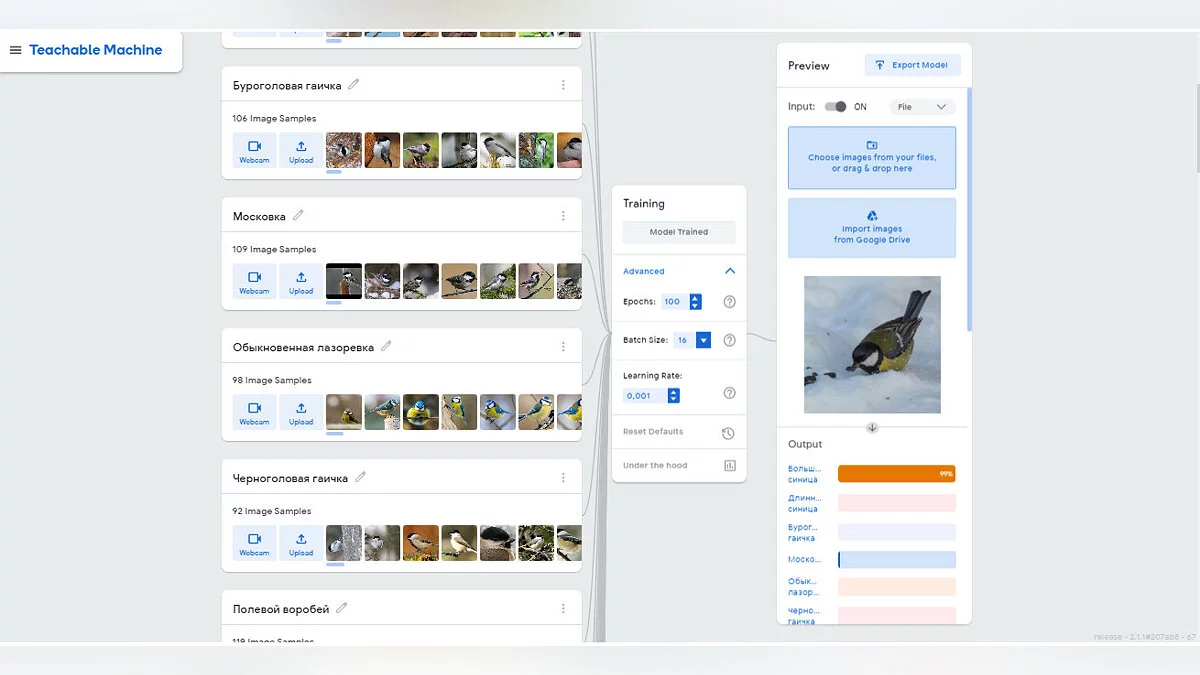This screenshot has width=1200, height=675.
Task: Import images from Google Drive
Action: click(x=872, y=228)
